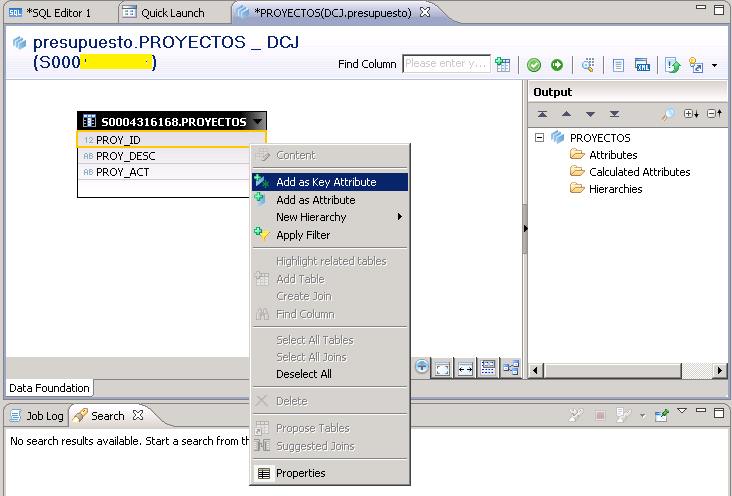Click the pin search view icon

tap(662, 414)
